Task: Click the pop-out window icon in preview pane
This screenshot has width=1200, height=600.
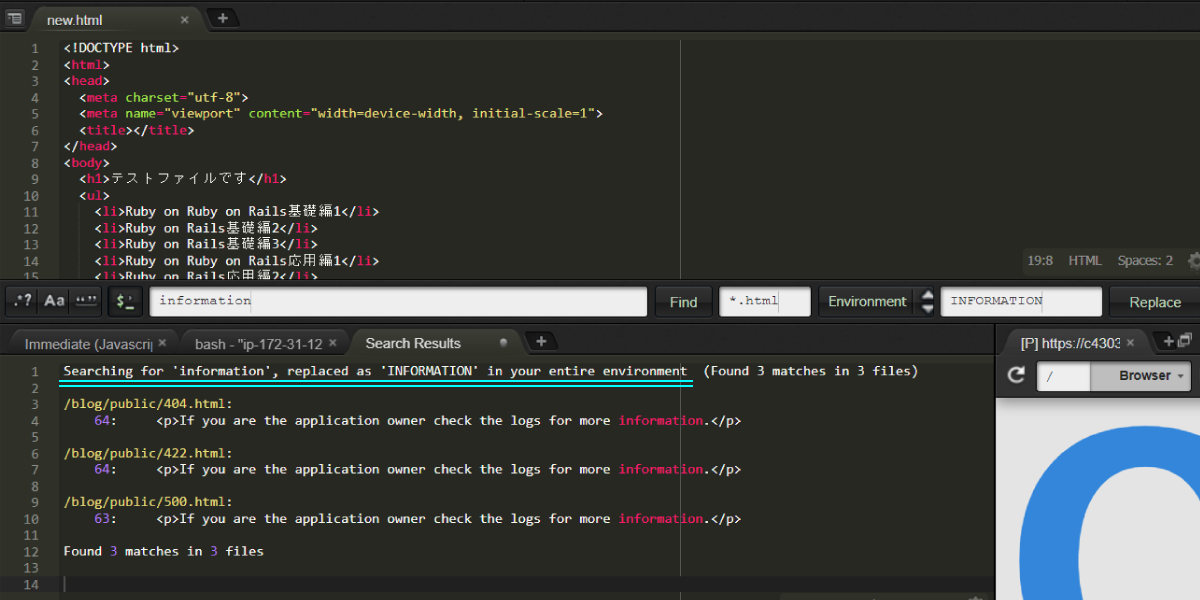Action: pos(1187,341)
